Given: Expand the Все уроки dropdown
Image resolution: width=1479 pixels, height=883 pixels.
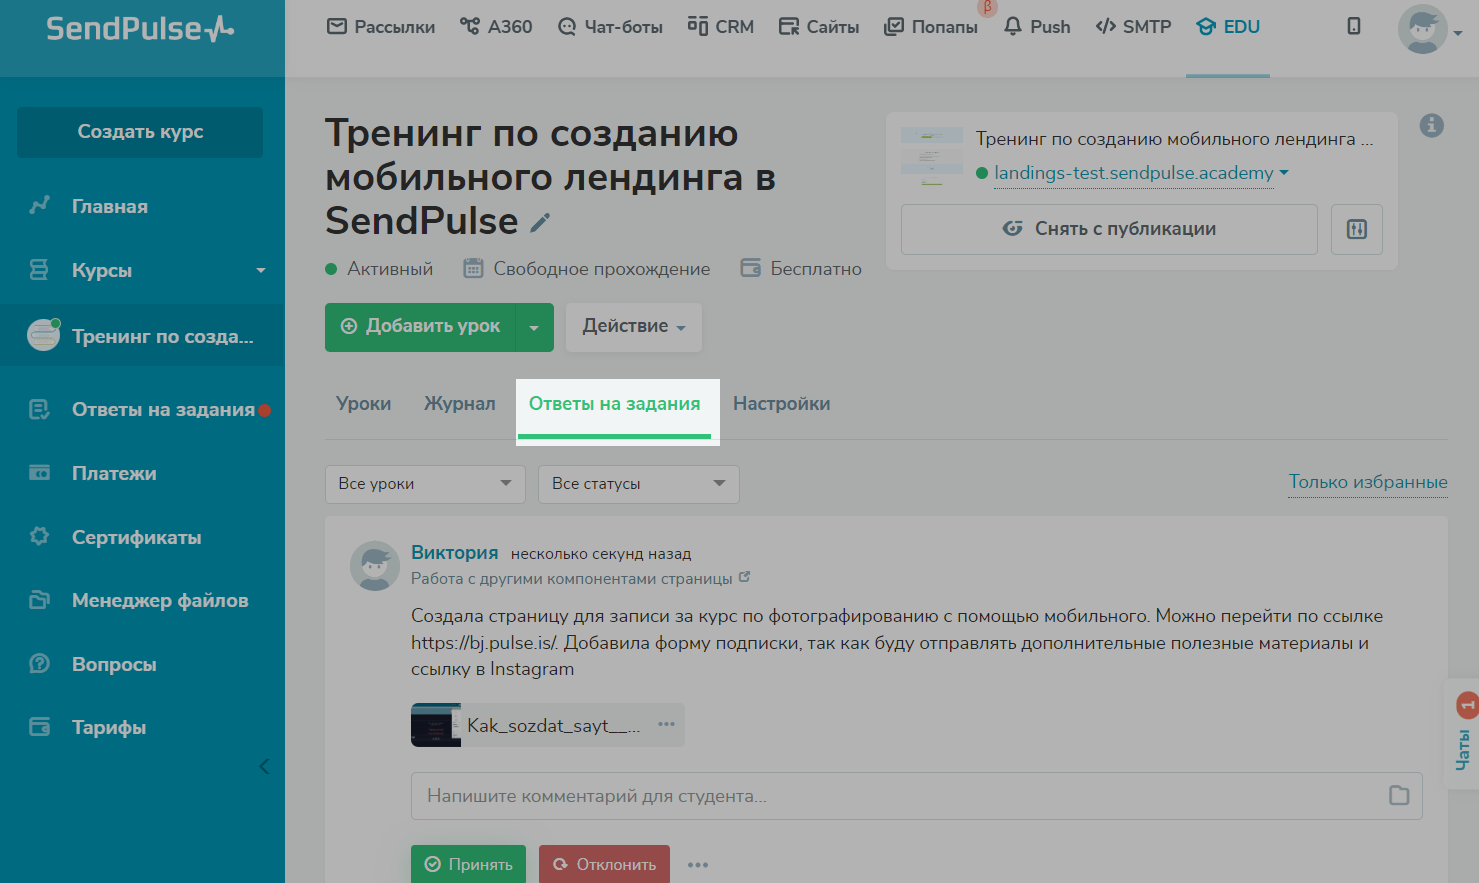Looking at the screenshot, I should 425,484.
